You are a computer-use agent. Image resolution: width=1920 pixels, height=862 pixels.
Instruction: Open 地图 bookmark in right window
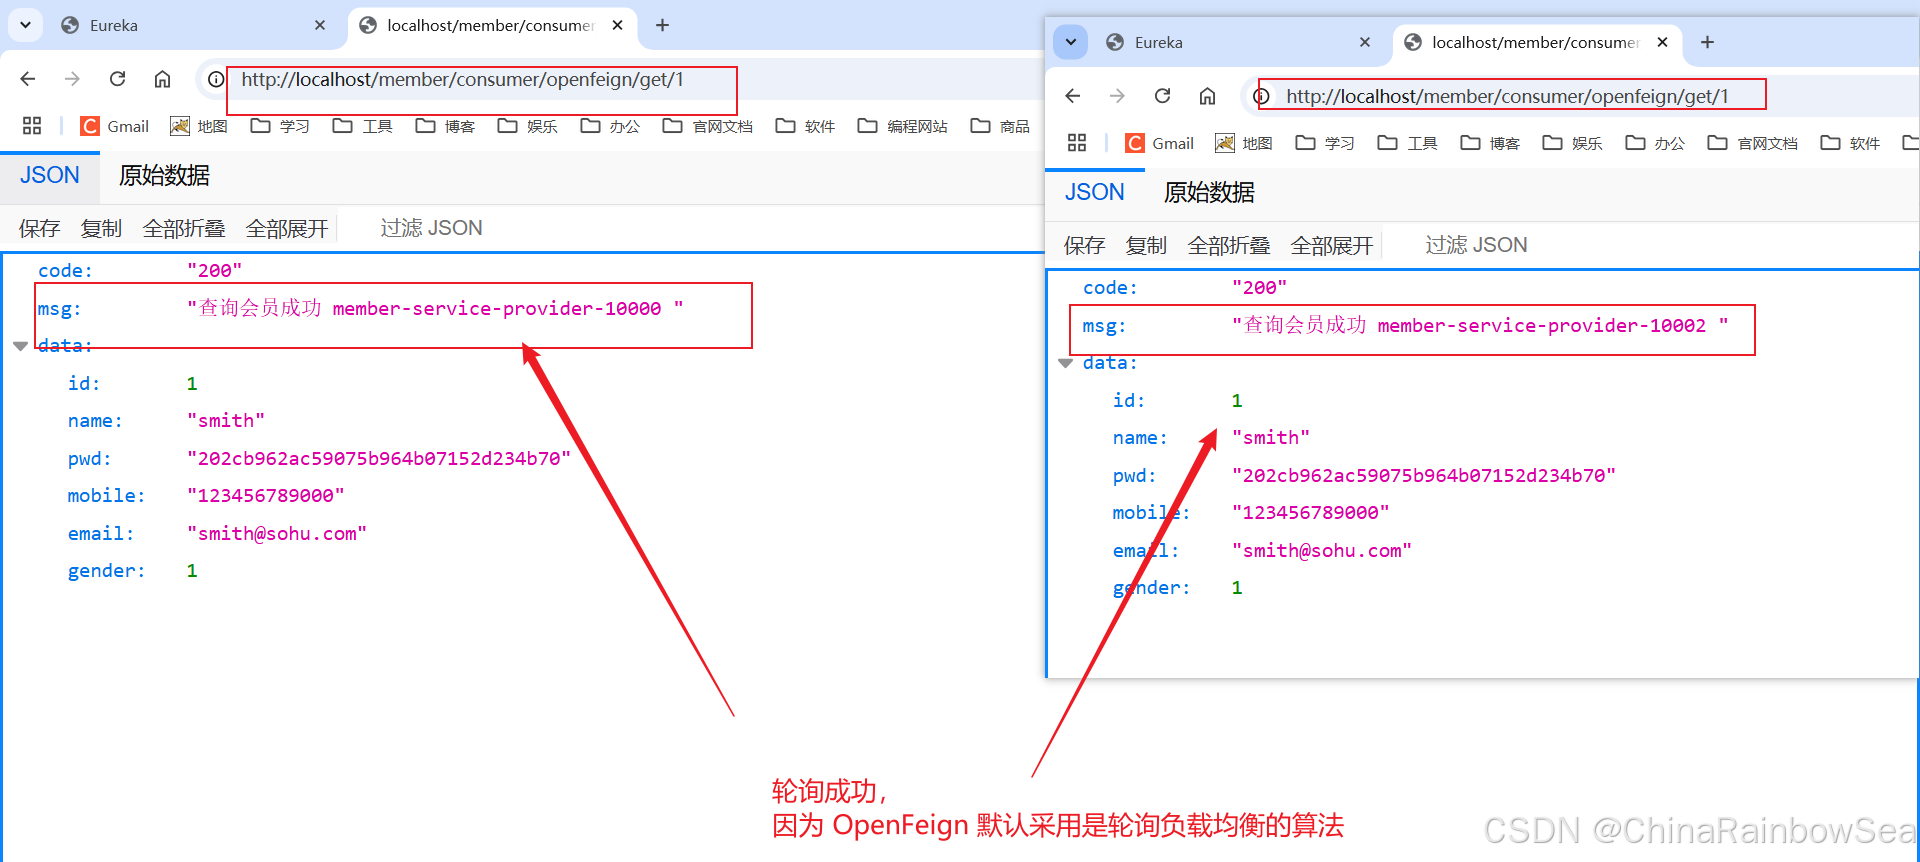1244,143
